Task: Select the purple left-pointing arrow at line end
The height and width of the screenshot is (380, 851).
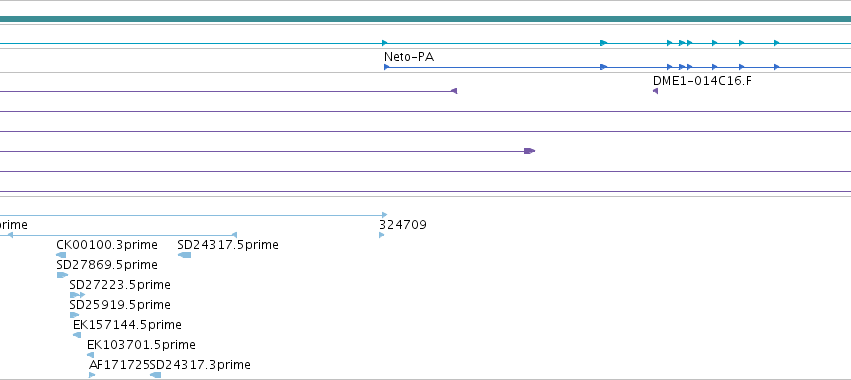Action: [x=454, y=91]
